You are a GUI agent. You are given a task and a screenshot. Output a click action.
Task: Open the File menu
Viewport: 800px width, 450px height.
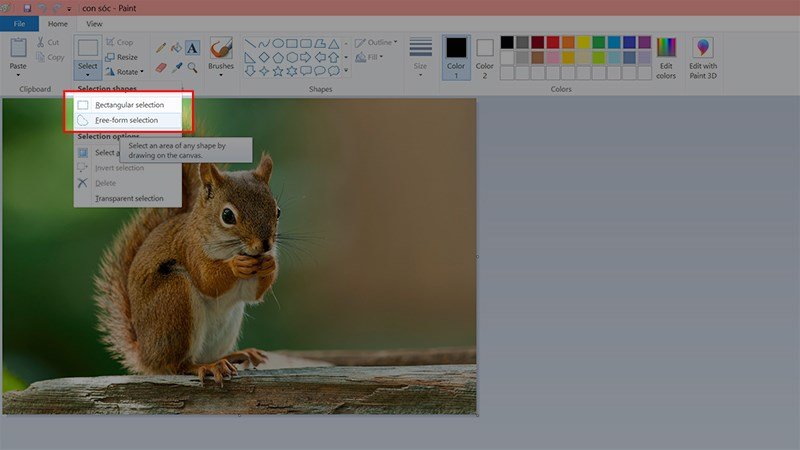pyautogui.click(x=19, y=23)
